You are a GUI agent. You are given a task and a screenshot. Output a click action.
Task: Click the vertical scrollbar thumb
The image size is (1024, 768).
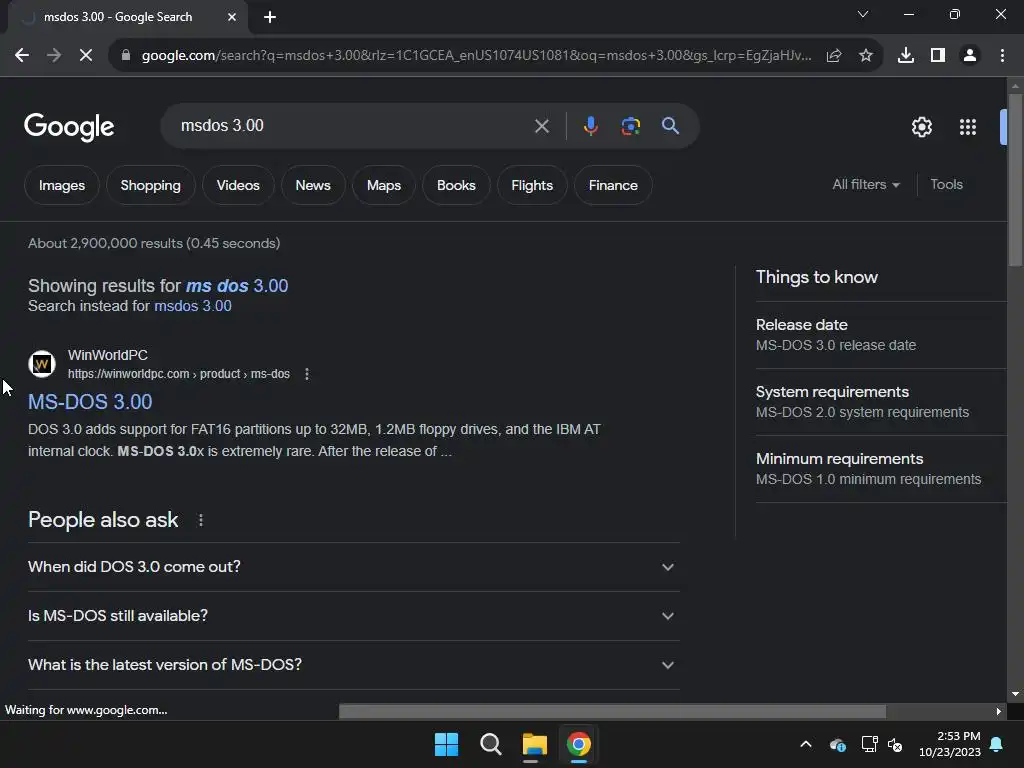pos(1015,180)
